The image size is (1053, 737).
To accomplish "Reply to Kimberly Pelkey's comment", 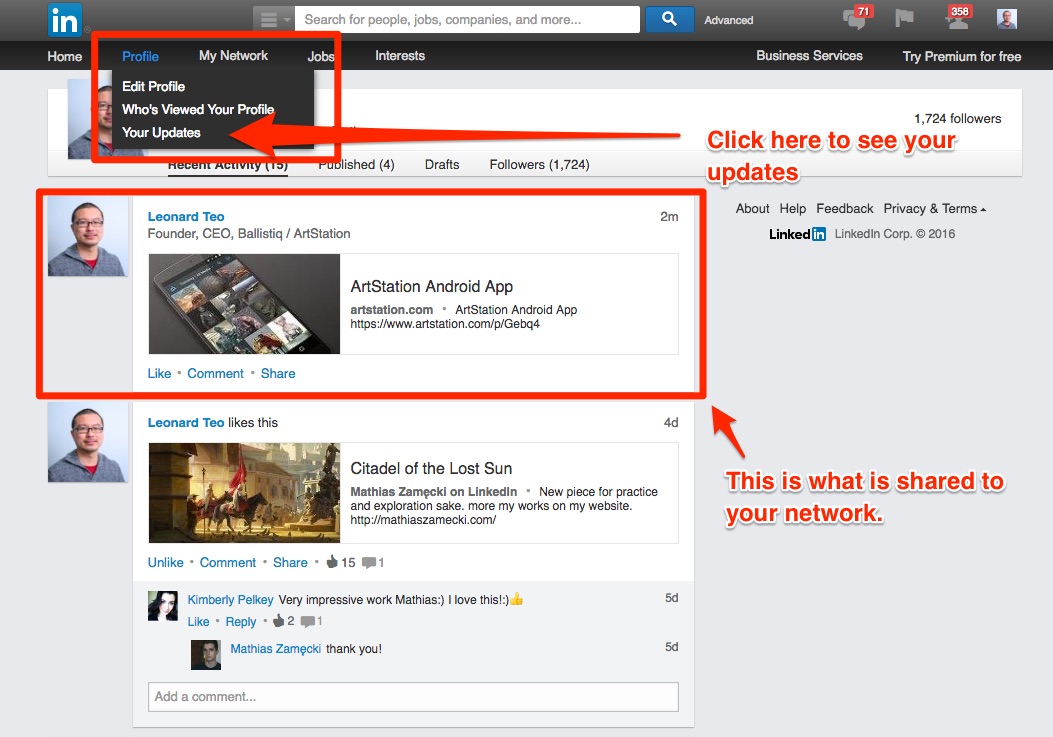I will tap(240, 621).
